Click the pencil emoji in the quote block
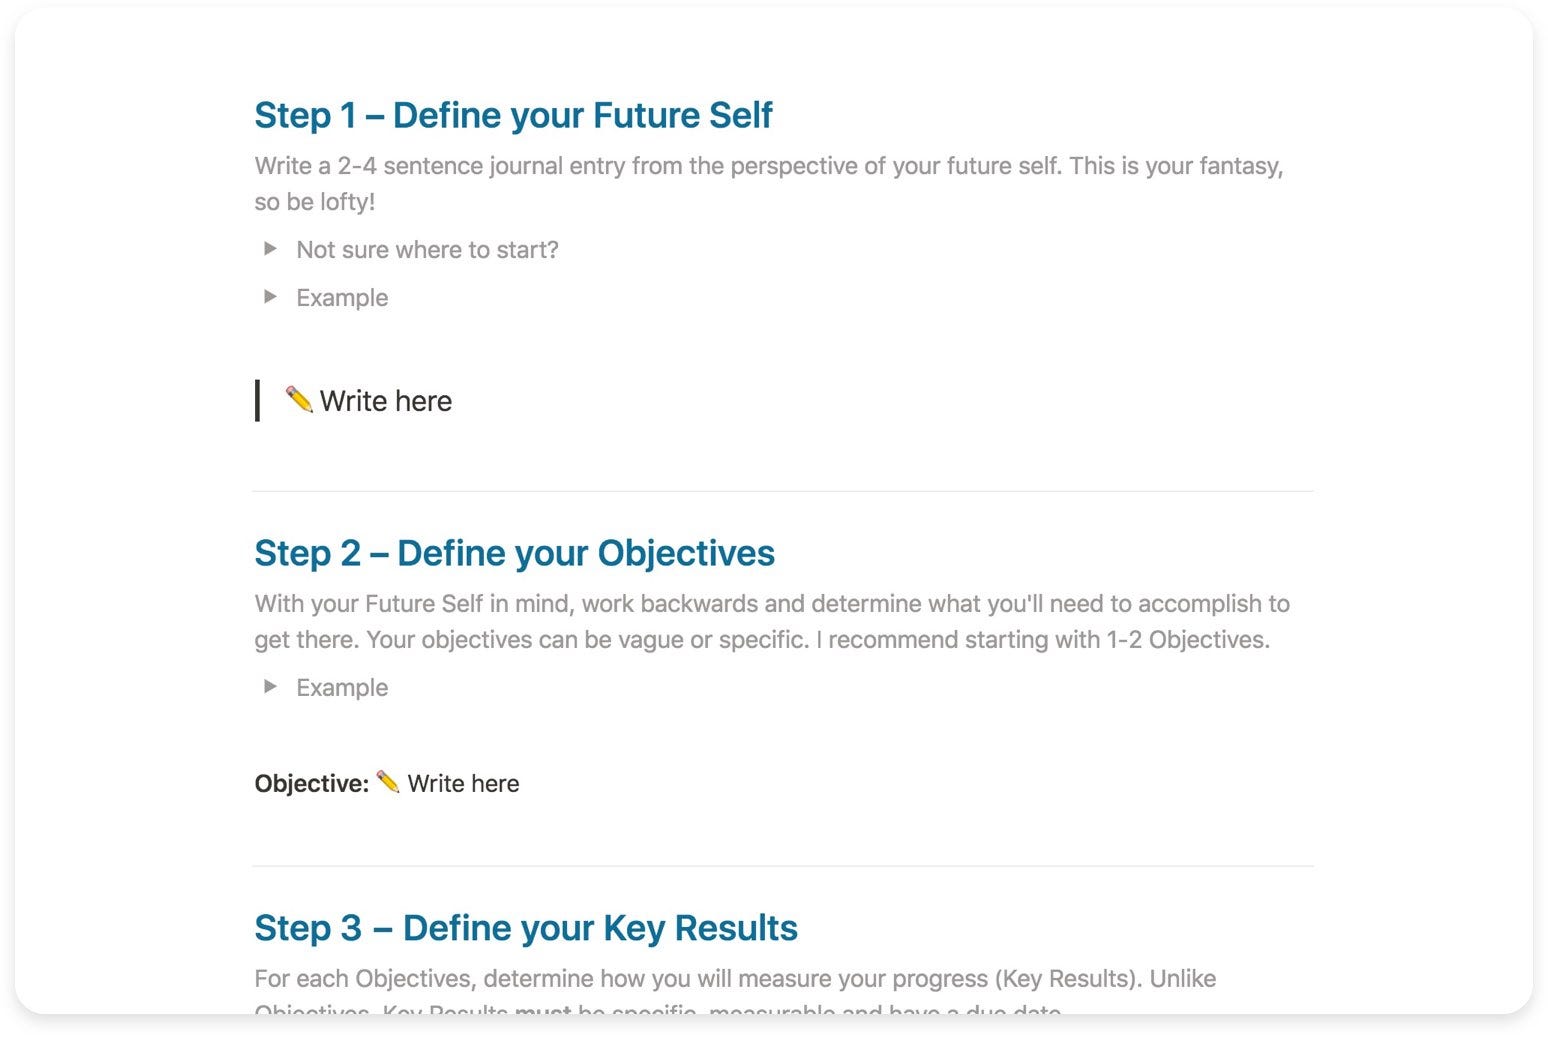Viewport: 1548px width, 1037px height. click(x=299, y=399)
